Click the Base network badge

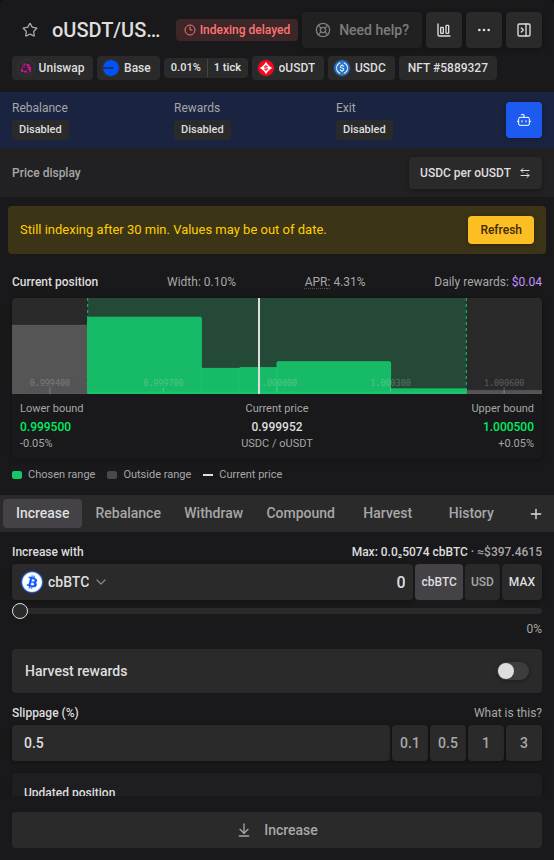128,68
